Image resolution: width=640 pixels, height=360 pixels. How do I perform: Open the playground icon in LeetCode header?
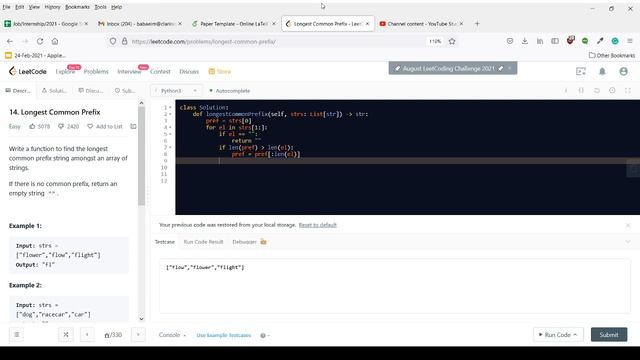pyautogui.click(x=581, y=71)
